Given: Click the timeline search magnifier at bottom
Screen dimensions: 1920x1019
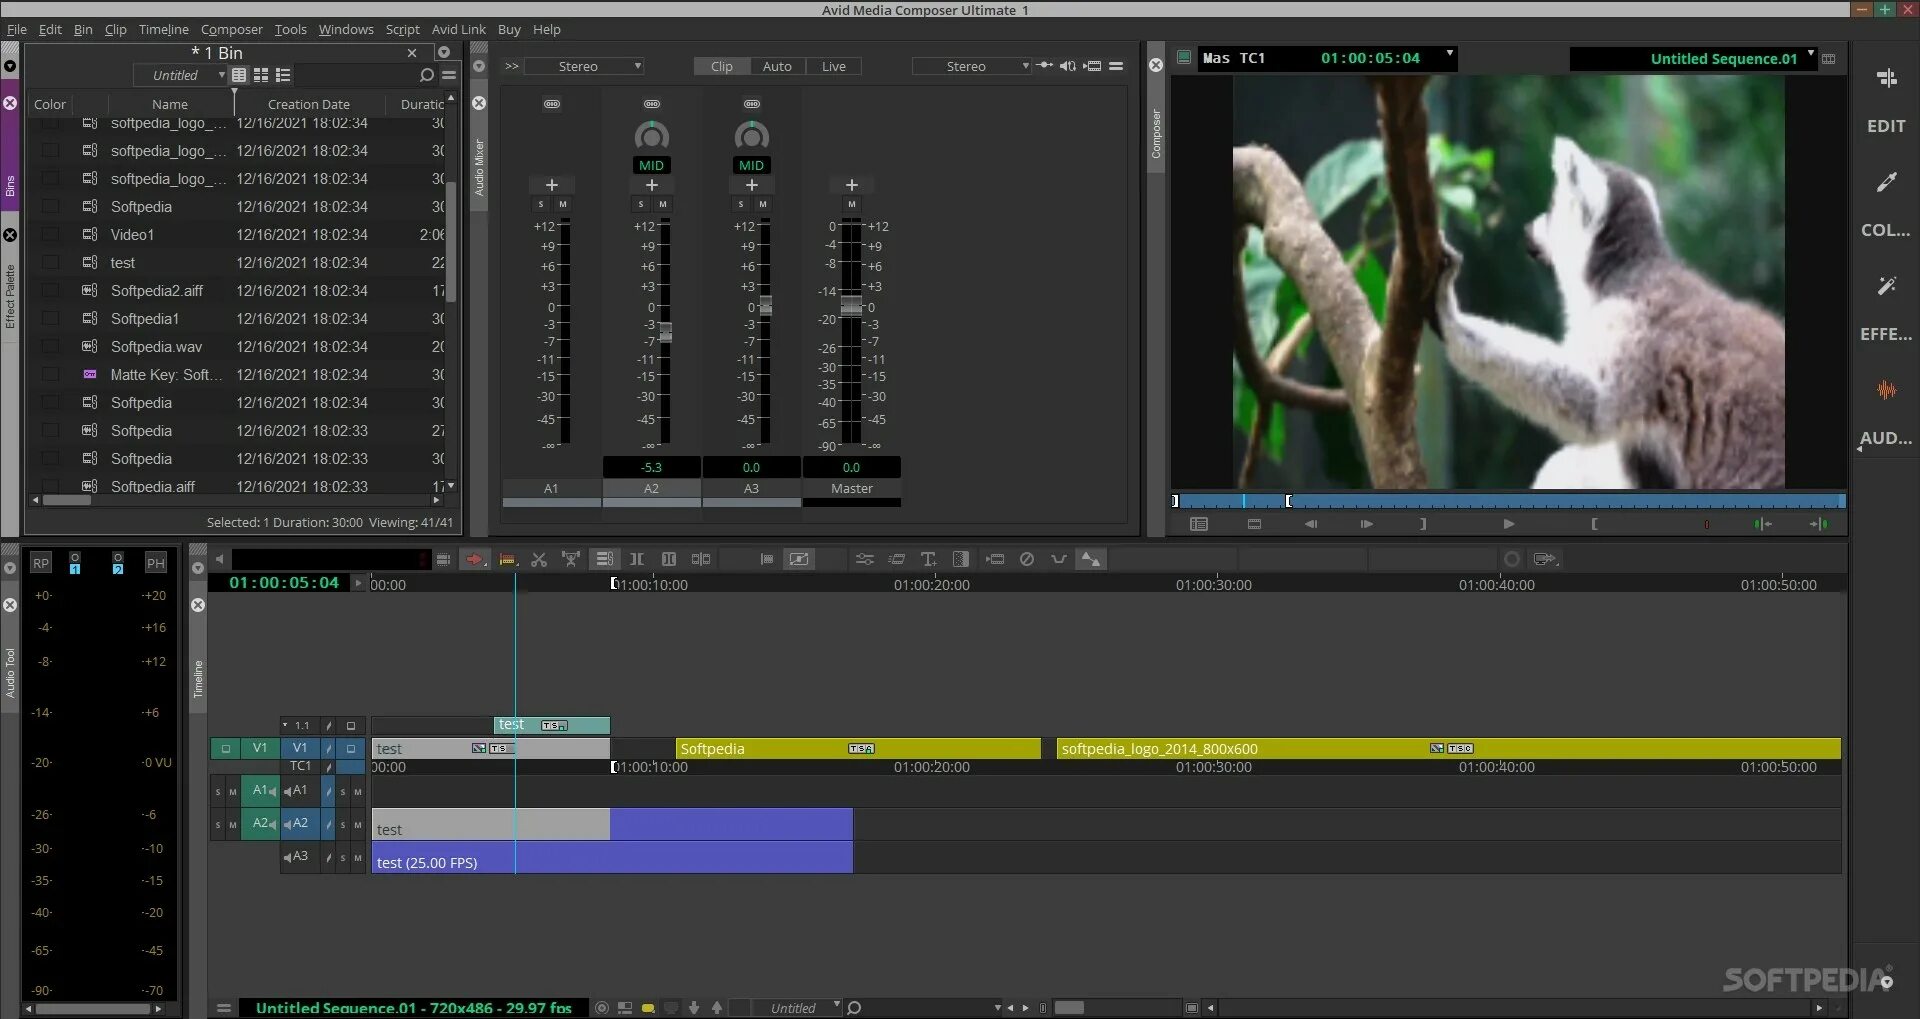Looking at the screenshot, I should (x=854, y=1008).
